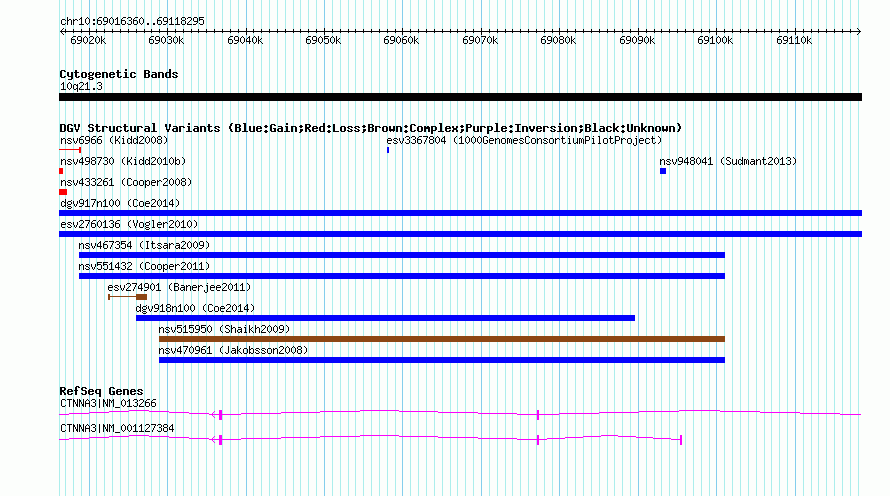Select the blue esv2760136 gain bar
This screenshot has width=890, height=496.
(460, 234)
